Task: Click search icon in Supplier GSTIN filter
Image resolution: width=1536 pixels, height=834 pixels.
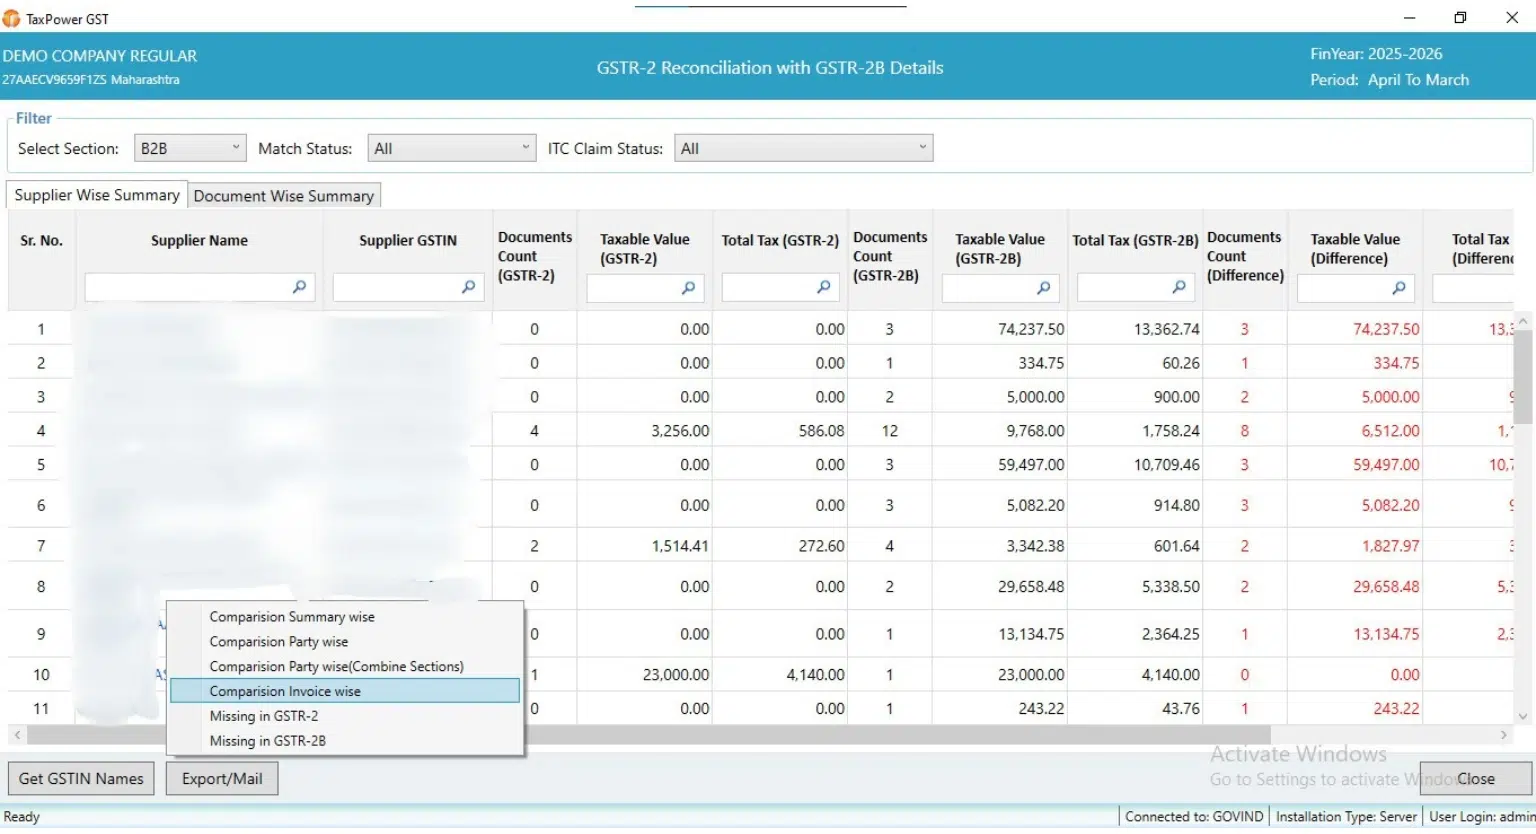Action: tap(468, 287)
